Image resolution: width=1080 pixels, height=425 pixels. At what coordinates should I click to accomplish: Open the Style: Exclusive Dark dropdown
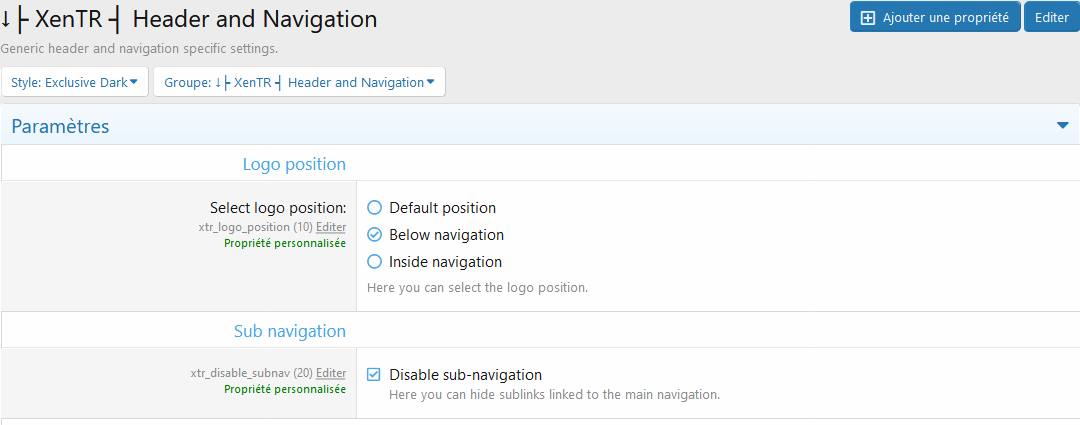pyautogui.click(x=75, y=82)
